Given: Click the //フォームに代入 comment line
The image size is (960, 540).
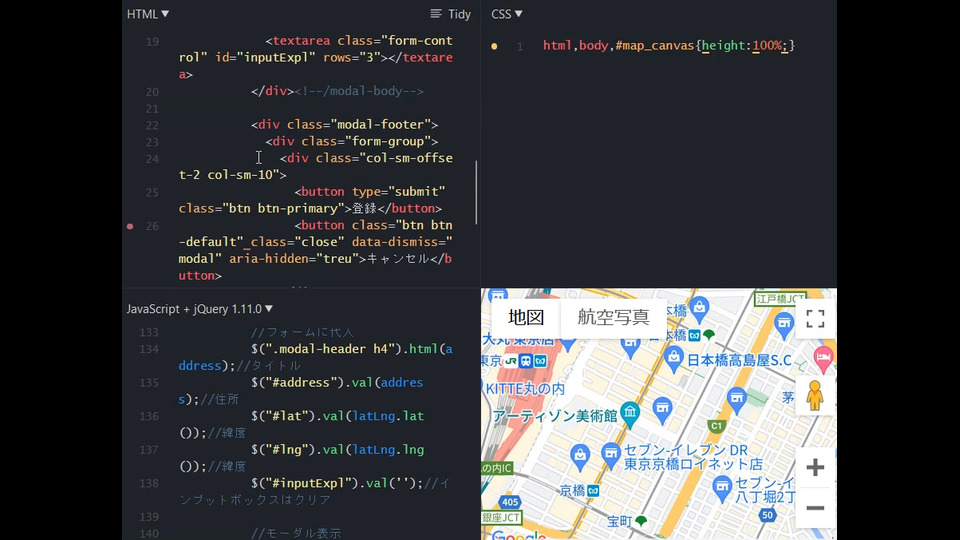Looking at the screenshot, I should point(302,332).
